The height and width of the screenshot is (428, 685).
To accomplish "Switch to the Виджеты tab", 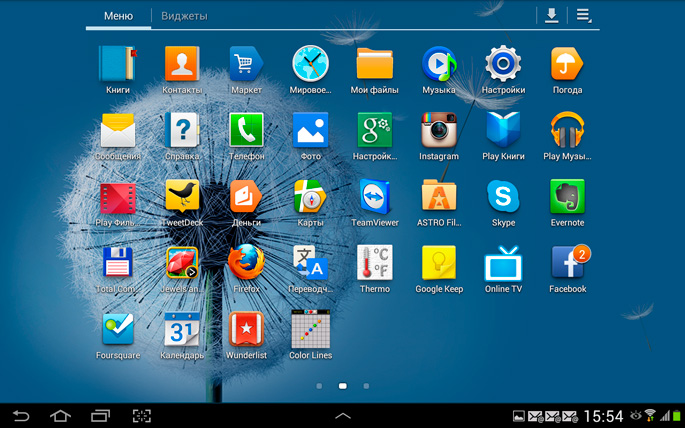I will coord(184,16).
